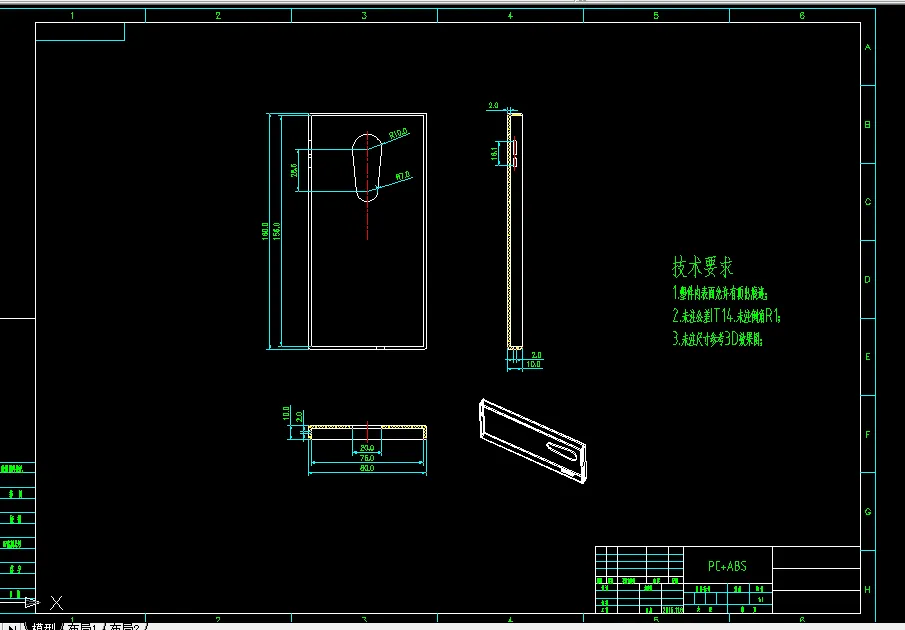Click zone number 5 on top border

click(x=656, y=16)
